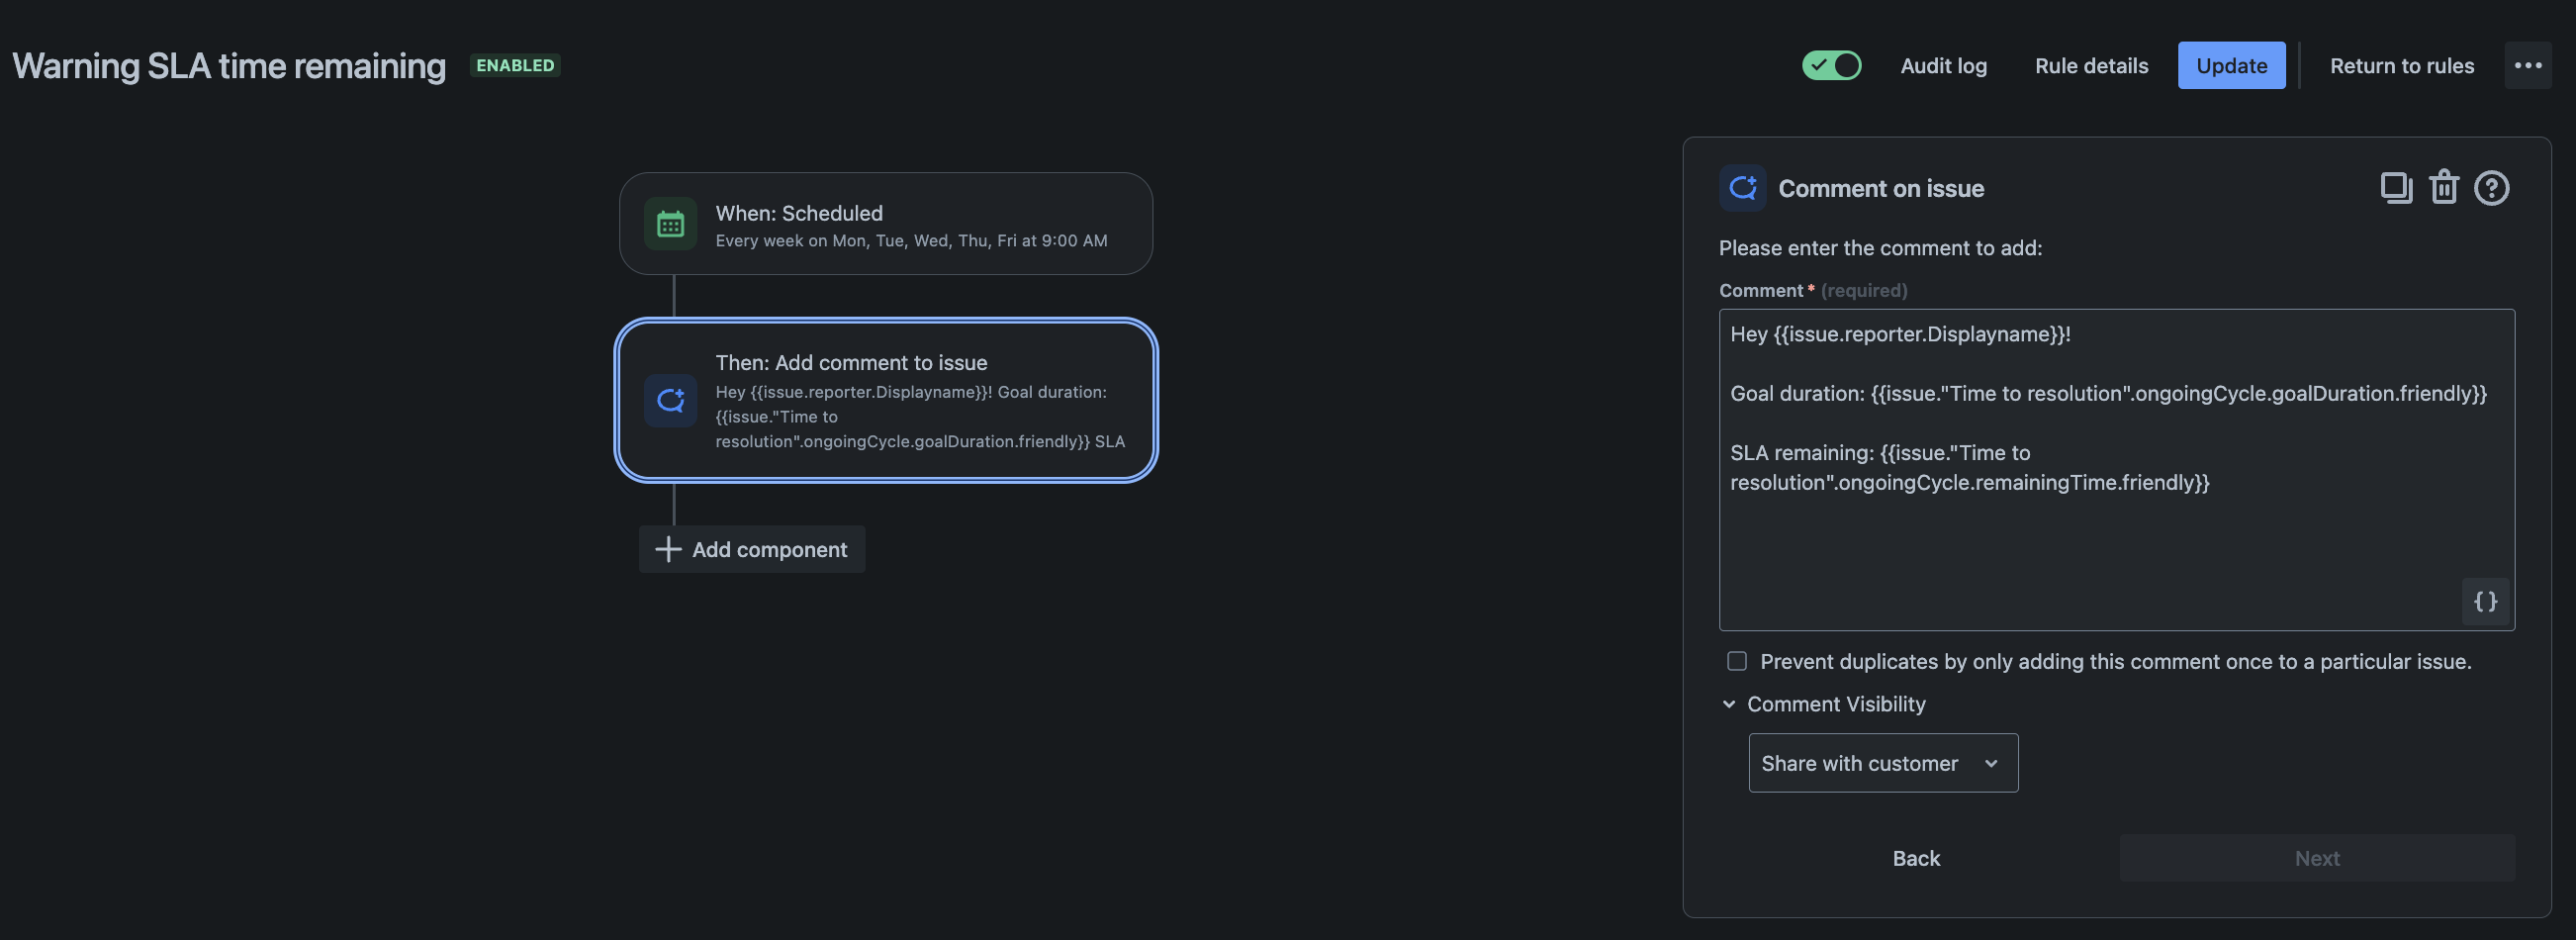2576x940 pixels.
Task: Click the plus icon to add component
Action: pyautogui.click(x=667, y=549)
